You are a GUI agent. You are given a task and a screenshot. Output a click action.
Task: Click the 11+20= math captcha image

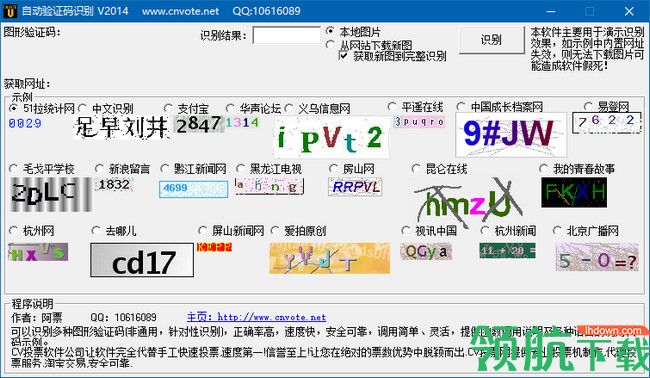(508, 250)
